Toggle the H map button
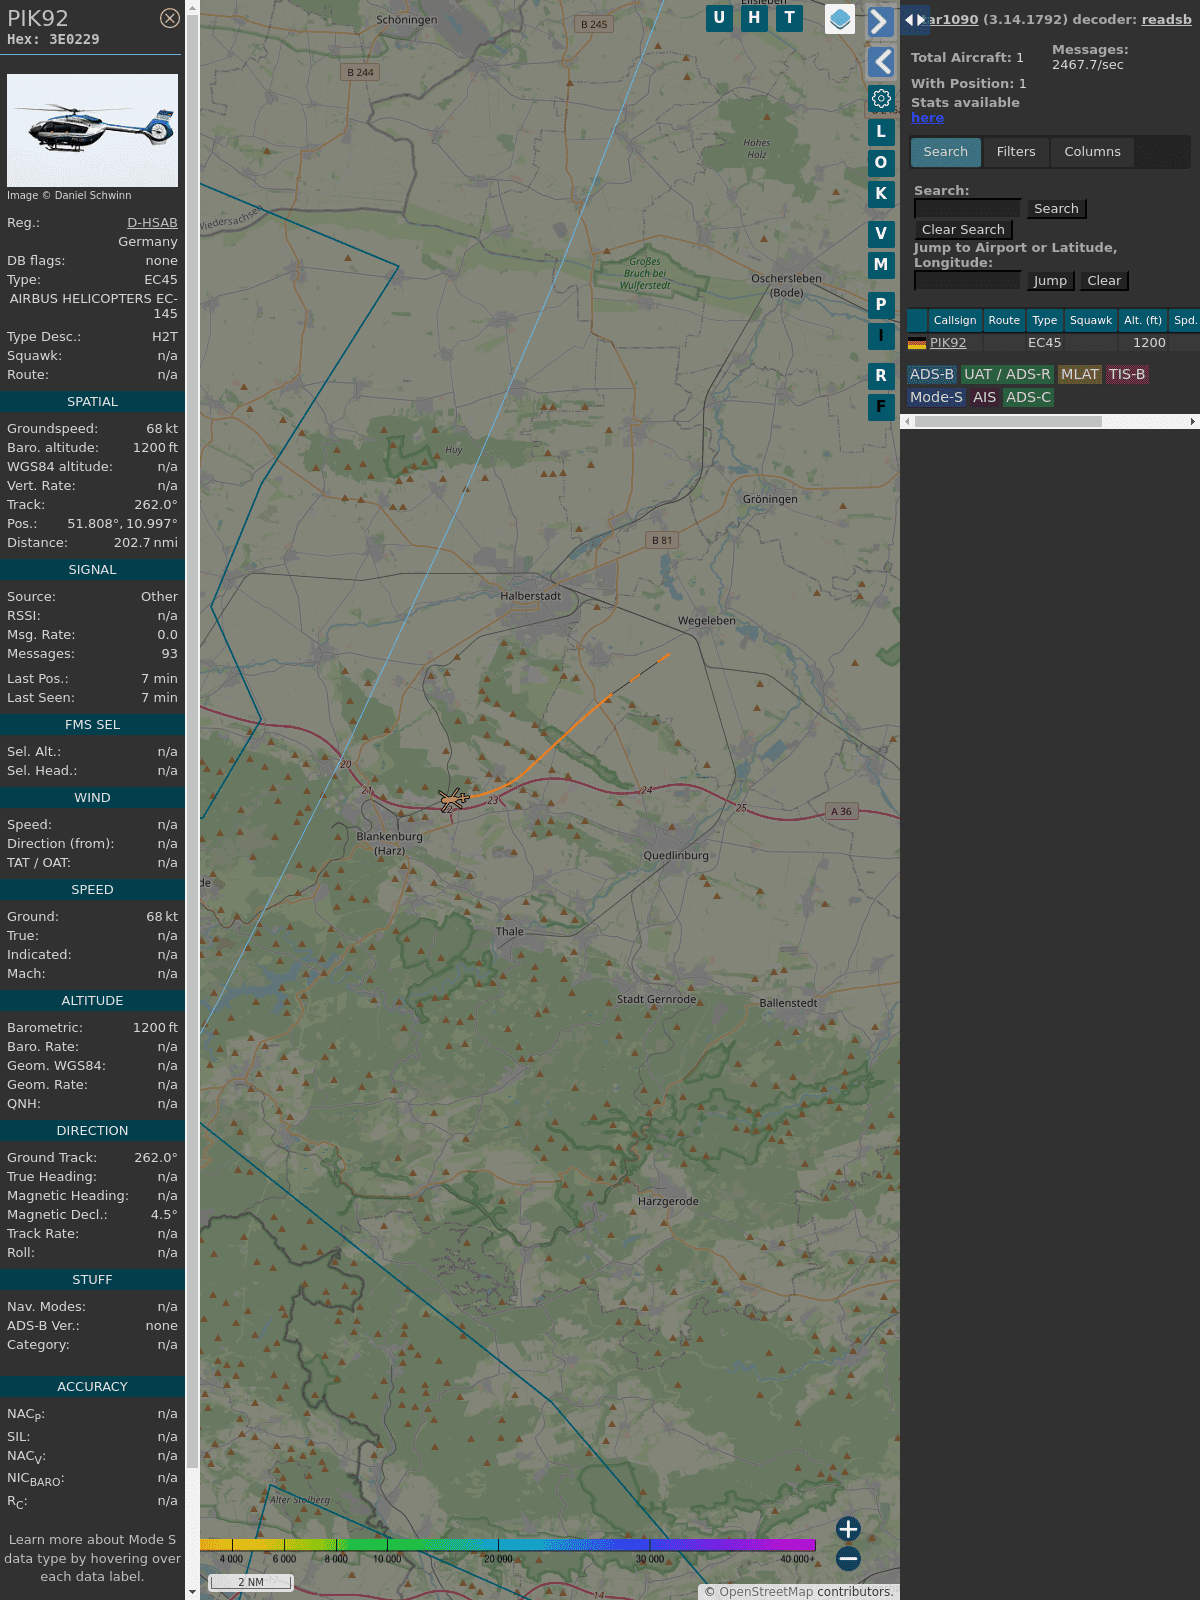Image resolution: width=1200 pixels, height=1600 pixels. coord(754,18)
